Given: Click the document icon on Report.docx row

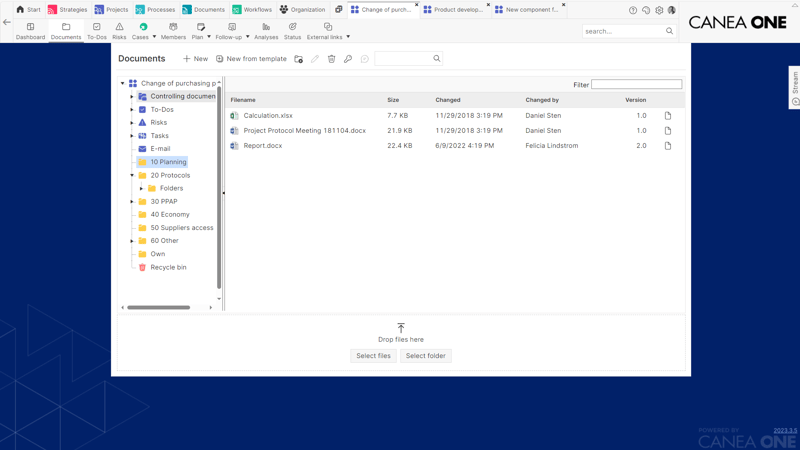Looking at the screenshot, I should (668, 146).
